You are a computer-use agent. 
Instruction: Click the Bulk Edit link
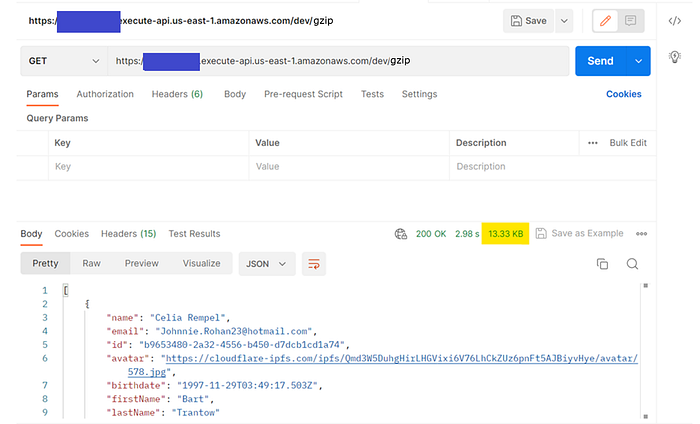(628, 143)
